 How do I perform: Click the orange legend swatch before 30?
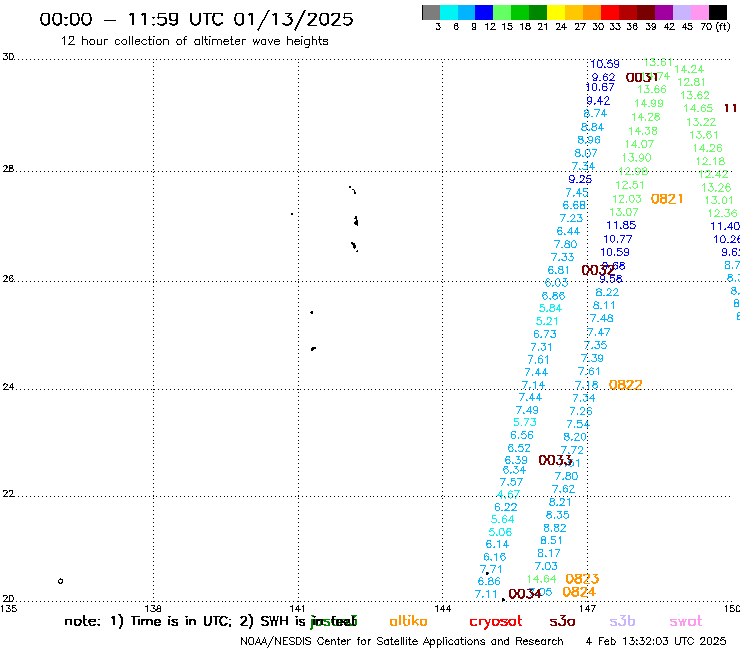tap(592, 12)
